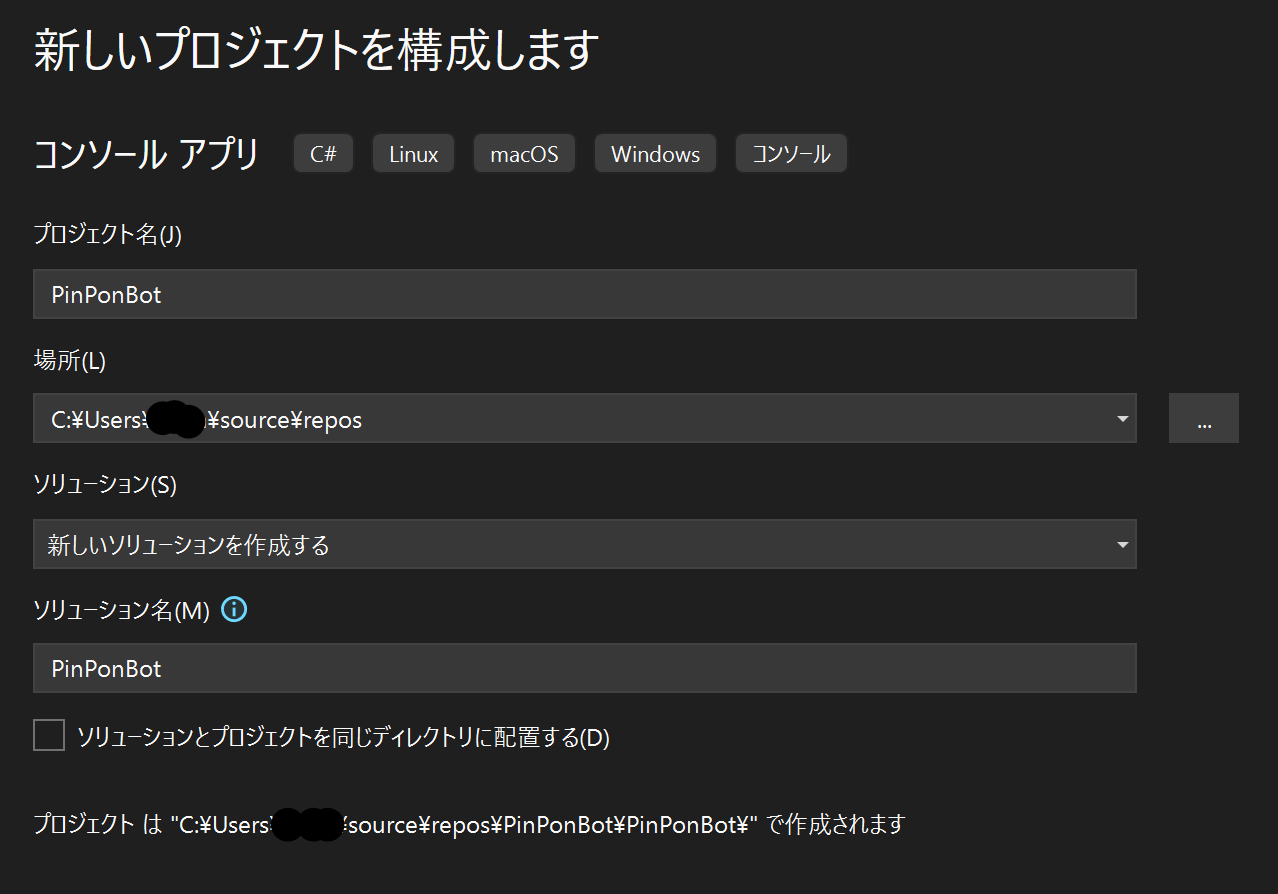Screen dimensions: 1278x894
Task: Click the same-directory checkbox label text
Action: click(343, 737)
